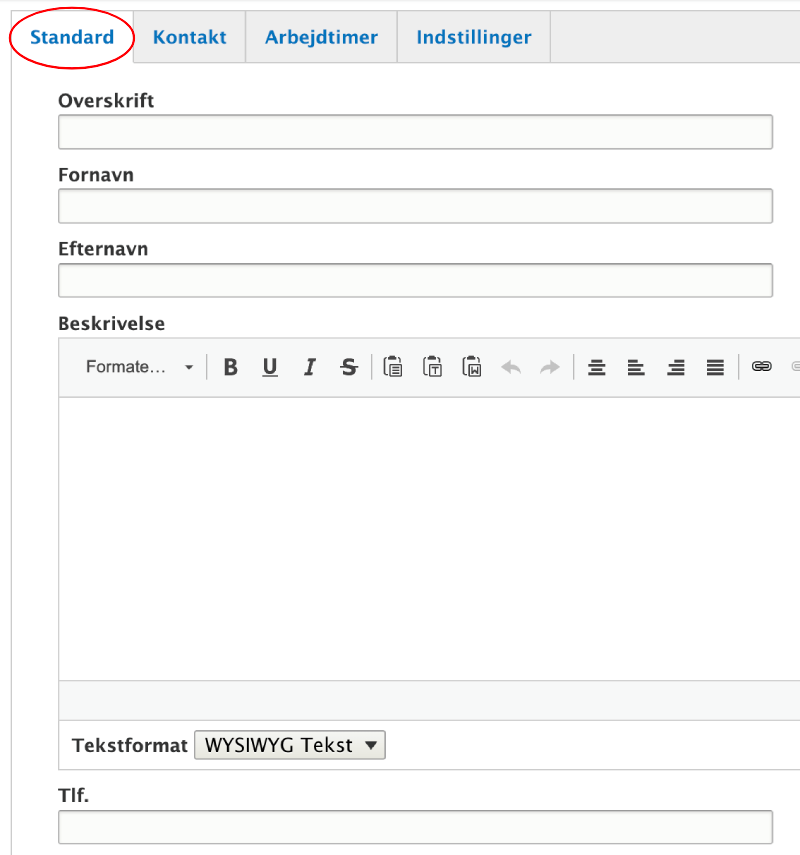Open the Formatering style dropdown
This screenshot has height=855, width=800.
(x=139, y=367)
